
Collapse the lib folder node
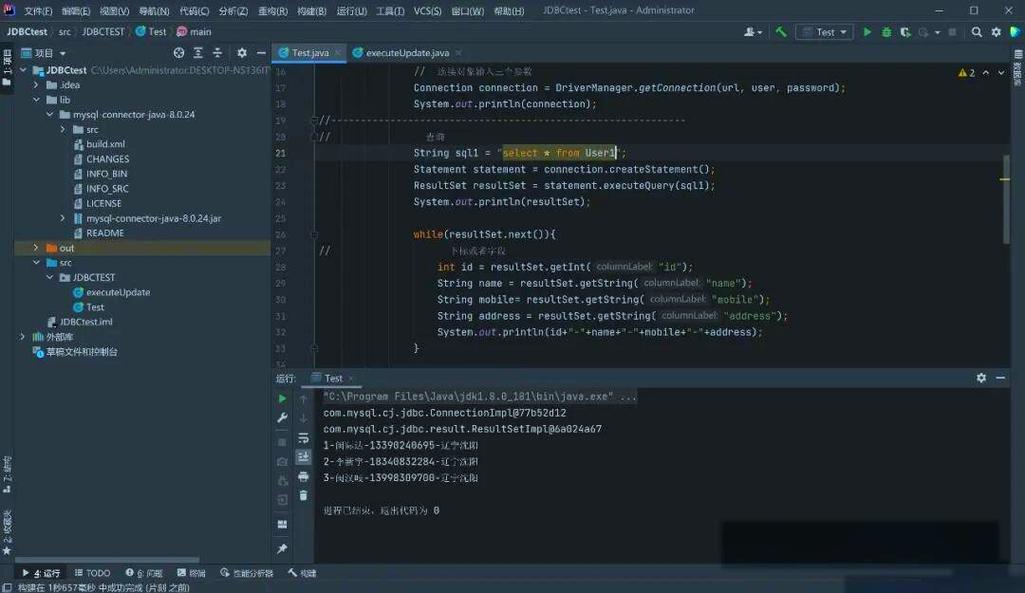click(x=36, y=99)
